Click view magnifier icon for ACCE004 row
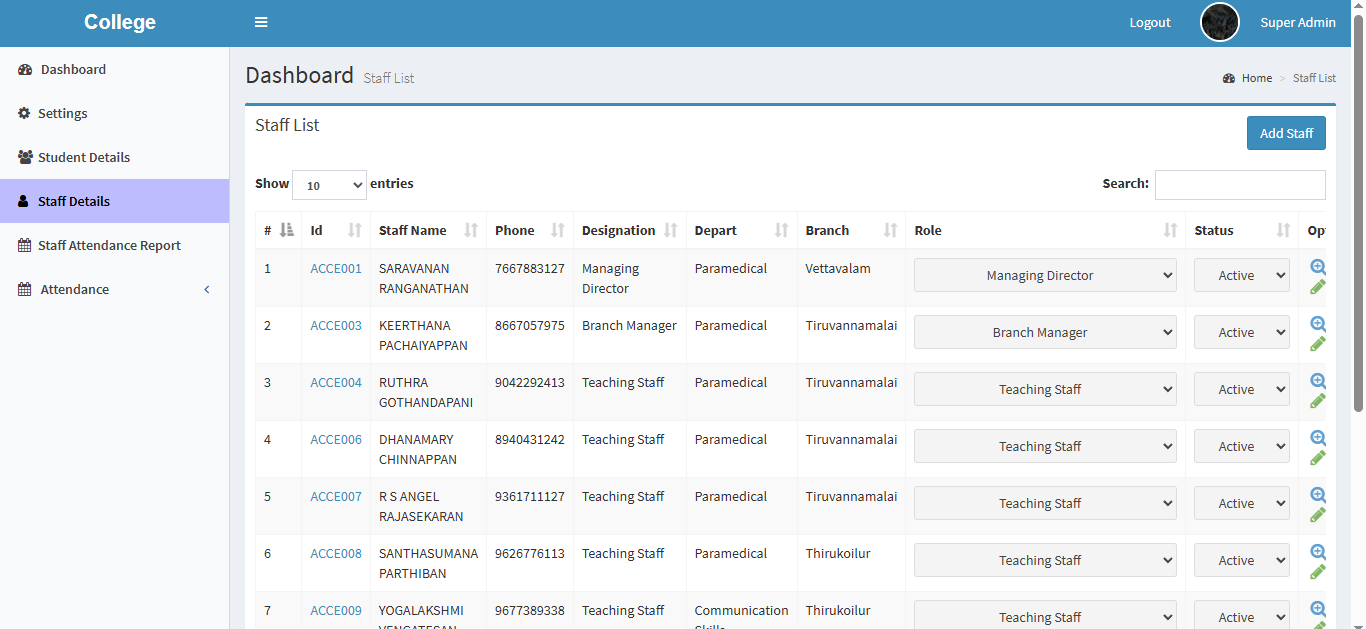The height and width of the screenshot is (629, 1366). [x=1318, y=381]
